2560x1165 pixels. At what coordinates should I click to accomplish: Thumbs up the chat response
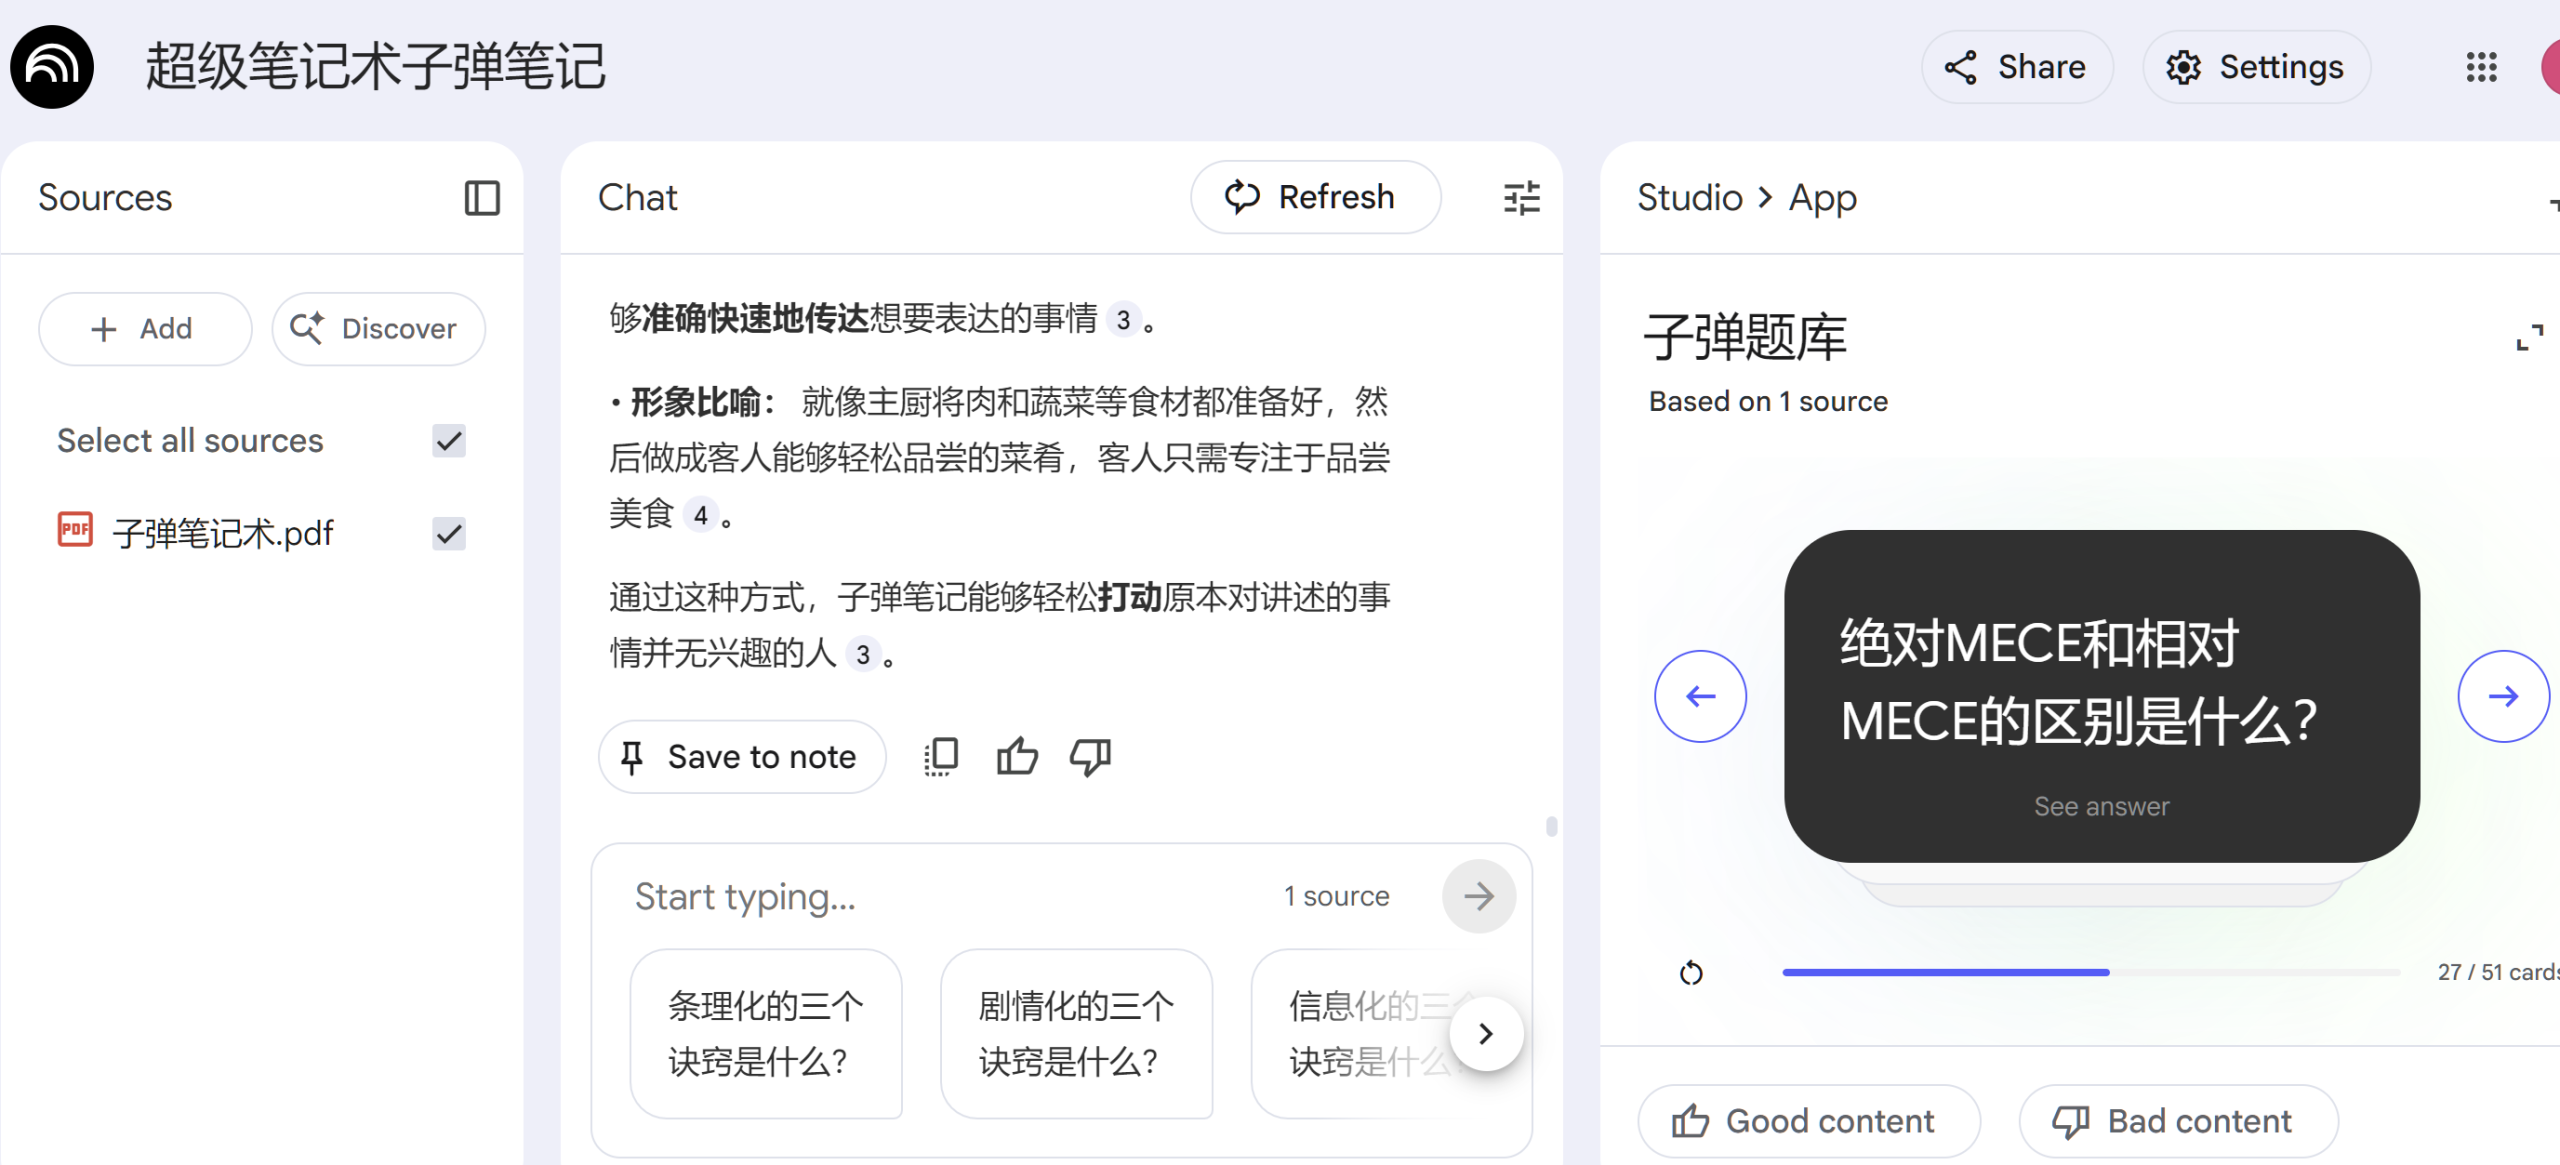tap(1017, 757)
